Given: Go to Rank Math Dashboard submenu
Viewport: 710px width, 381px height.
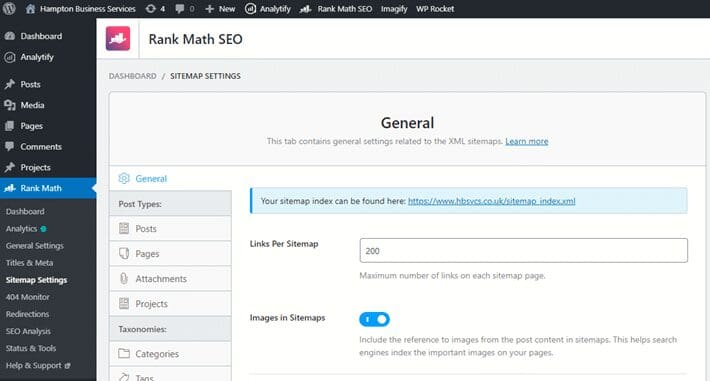Looking at the screenshot, I should coord(25,211).
